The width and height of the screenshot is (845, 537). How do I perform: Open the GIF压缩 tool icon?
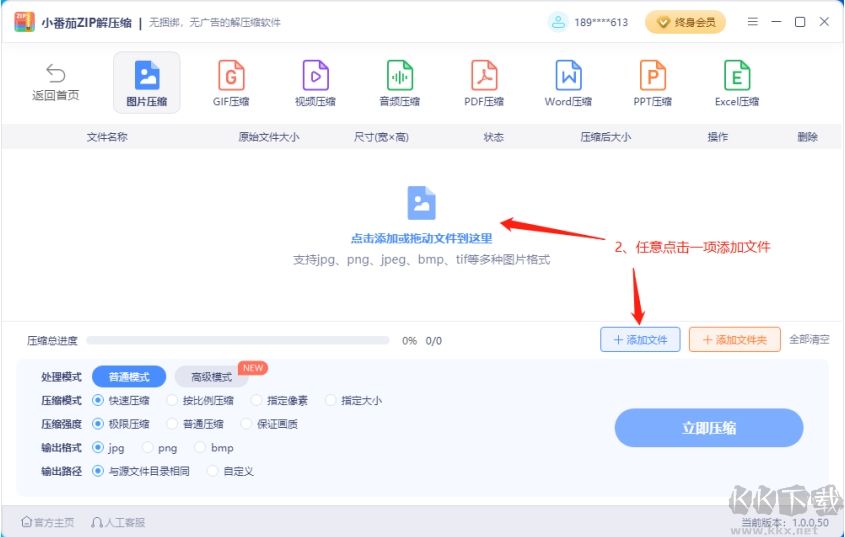click(x=231, y=75)
